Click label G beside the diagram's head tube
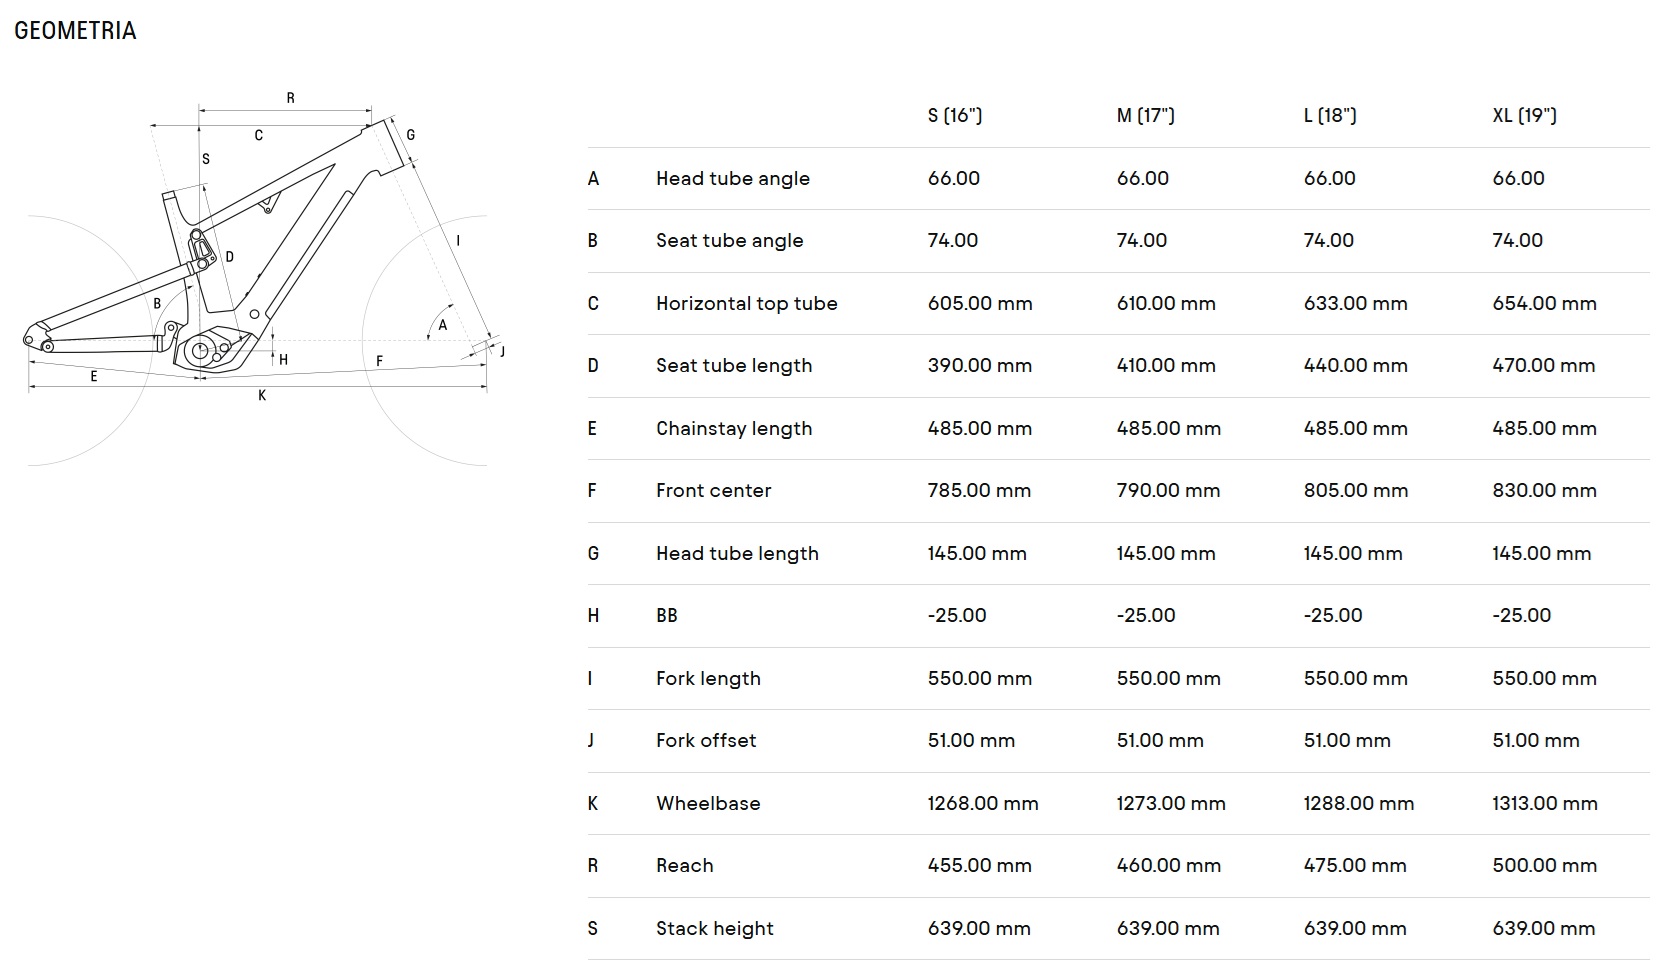Image resolution: width=1659 pixels, height=977 pixels. click(410, 135)
